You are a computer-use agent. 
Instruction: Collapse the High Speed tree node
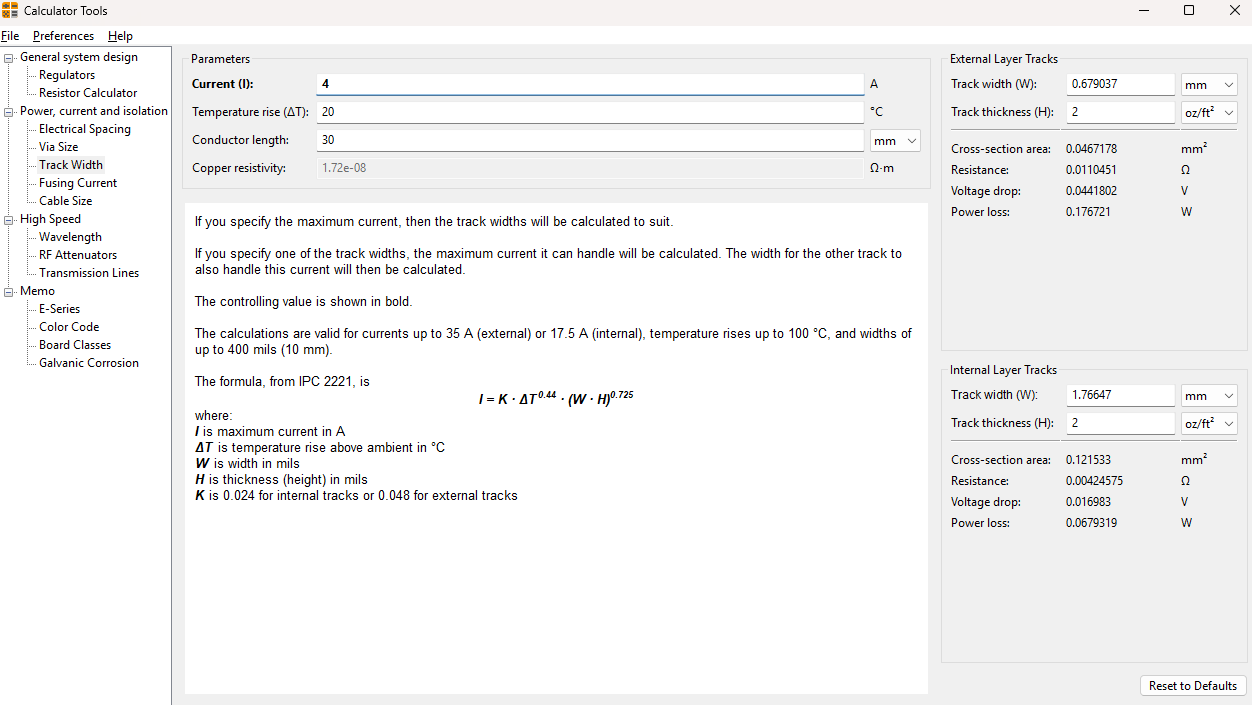10,219
